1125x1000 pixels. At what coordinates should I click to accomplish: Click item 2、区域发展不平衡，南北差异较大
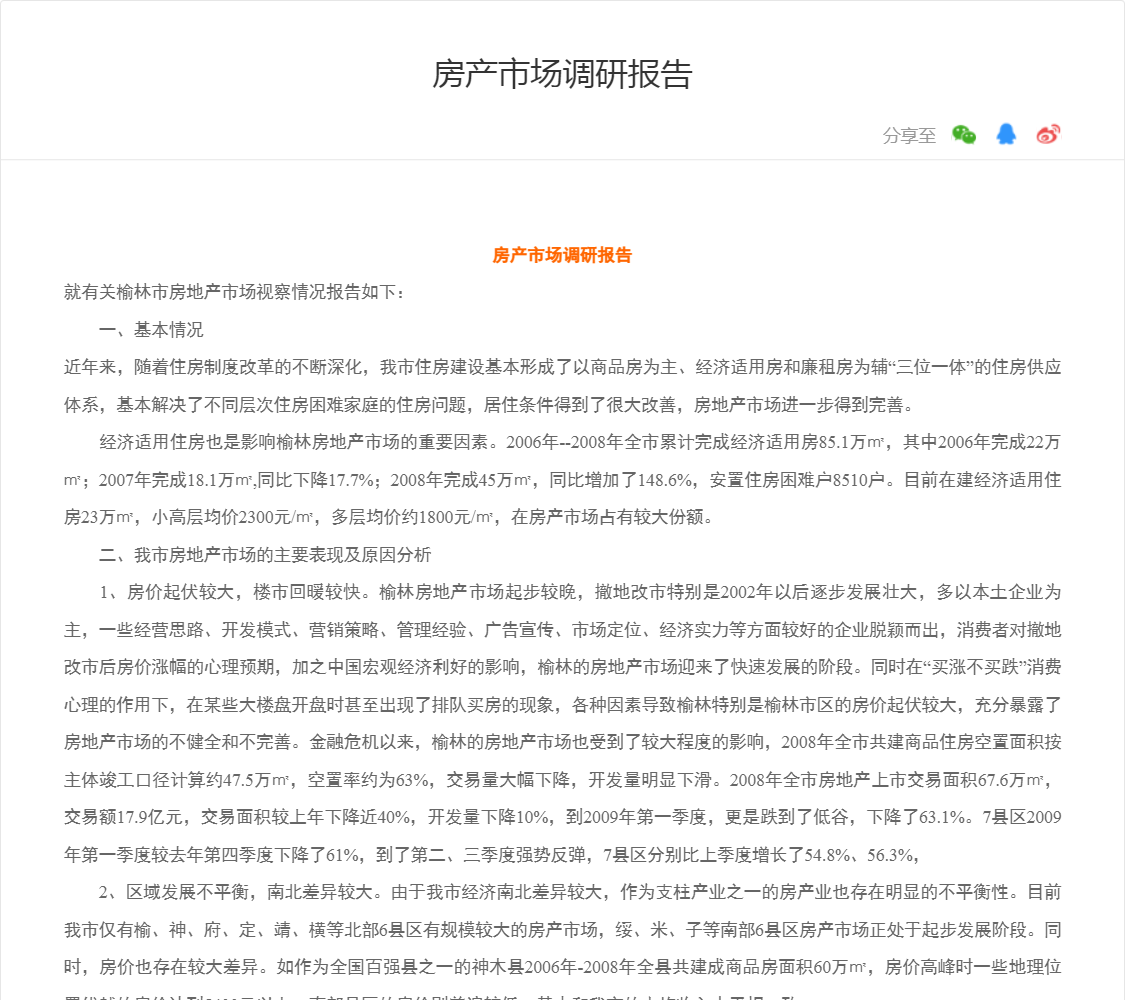pos(239,891)
